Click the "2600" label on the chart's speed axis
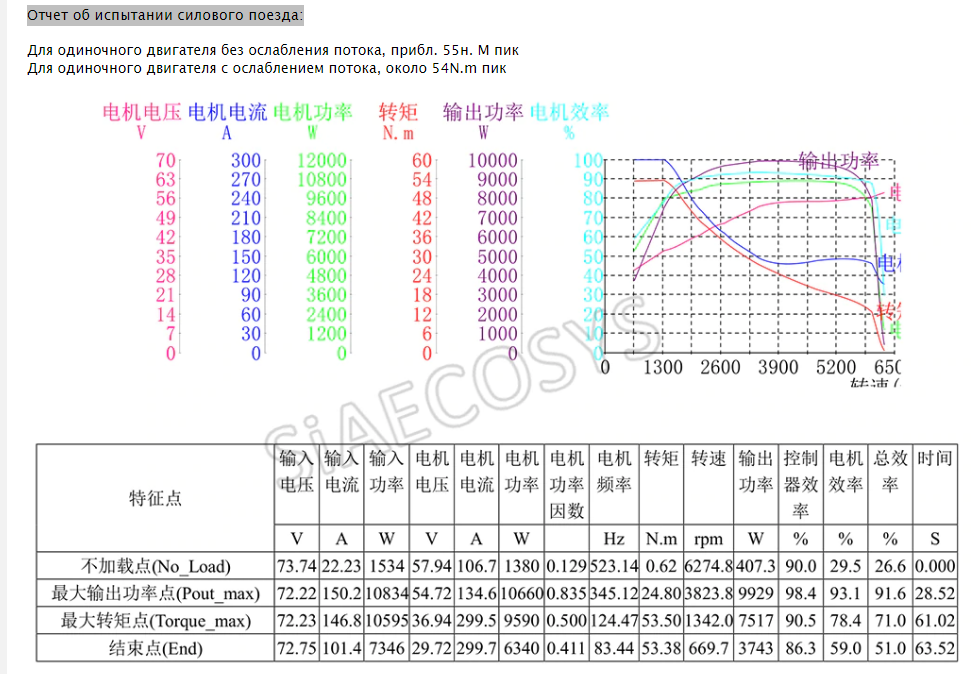Viewport: 980px width, 674px height. point(720,367)
